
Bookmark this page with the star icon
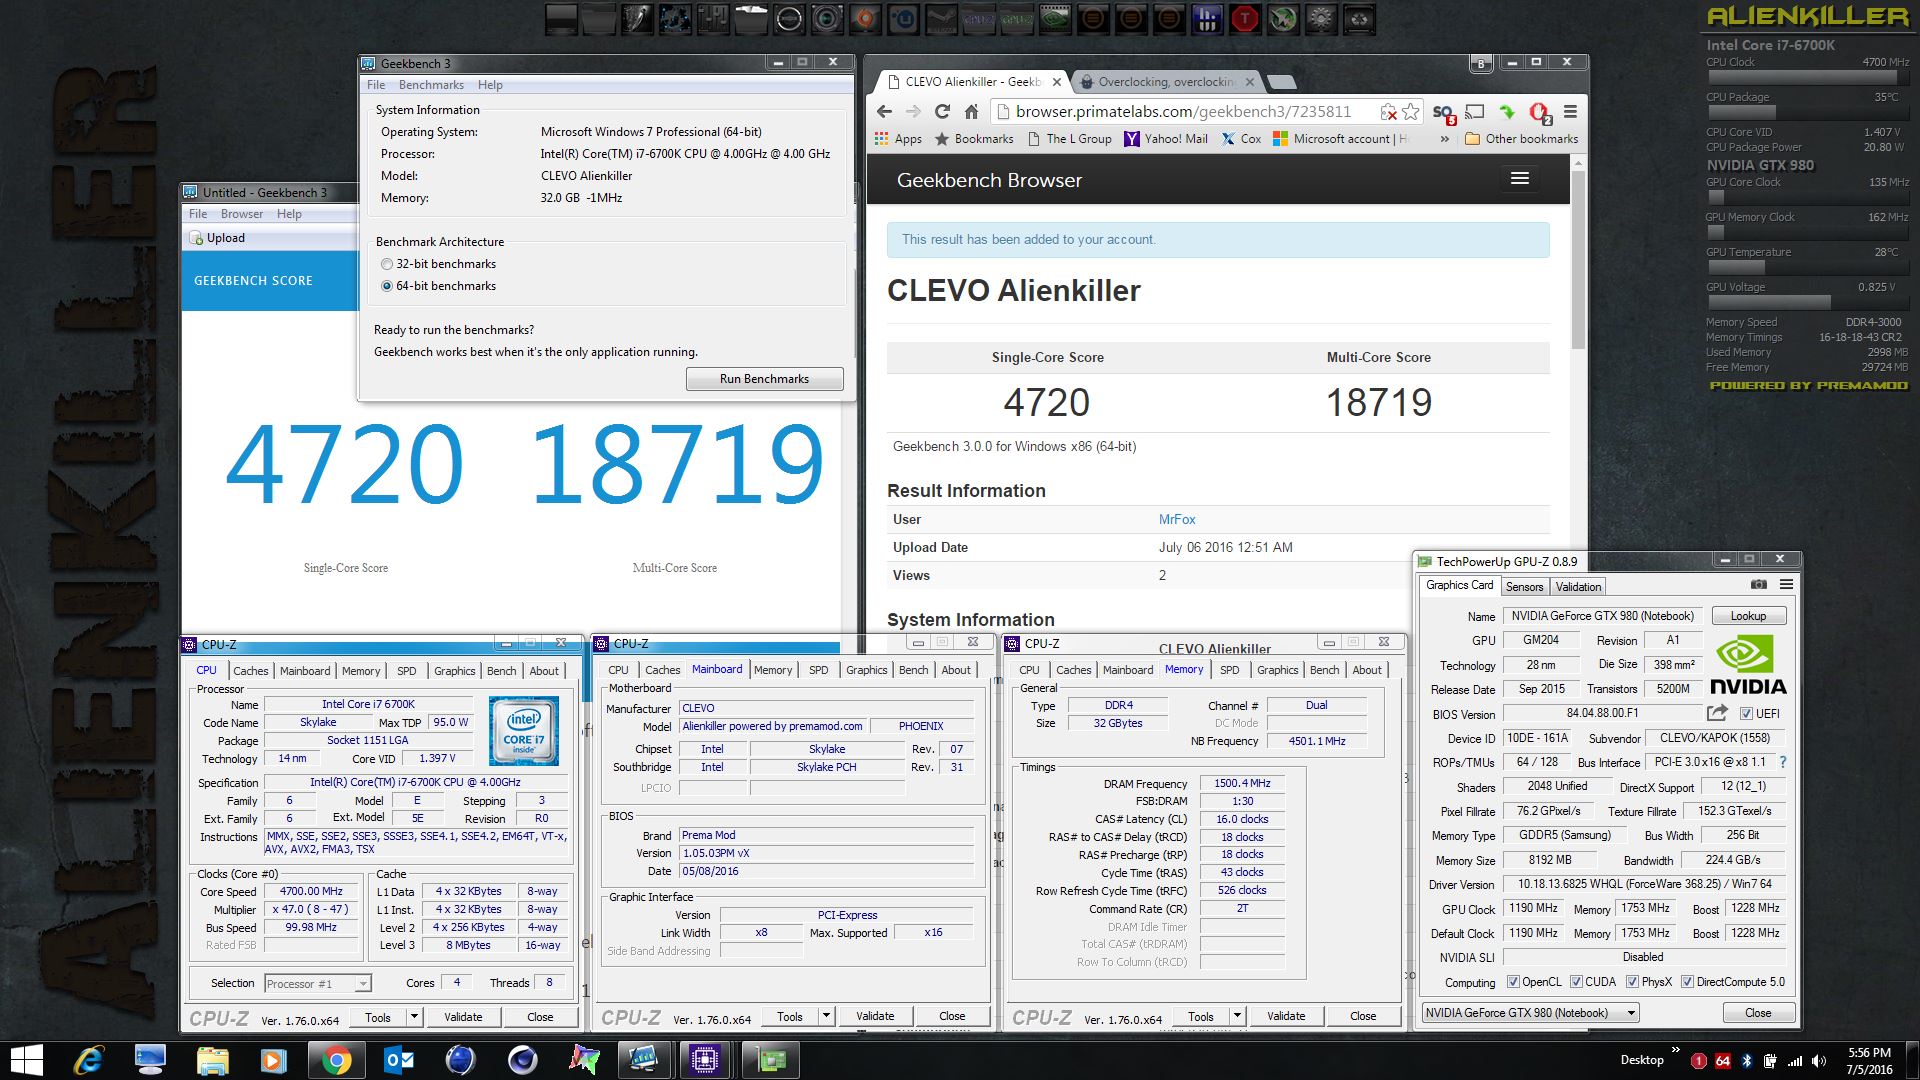(1411, 112)
